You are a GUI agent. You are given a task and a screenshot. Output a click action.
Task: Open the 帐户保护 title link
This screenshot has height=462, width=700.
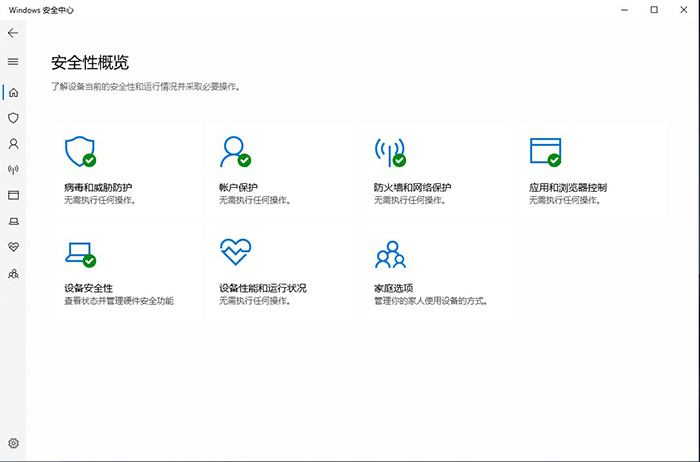pos(238,187)
